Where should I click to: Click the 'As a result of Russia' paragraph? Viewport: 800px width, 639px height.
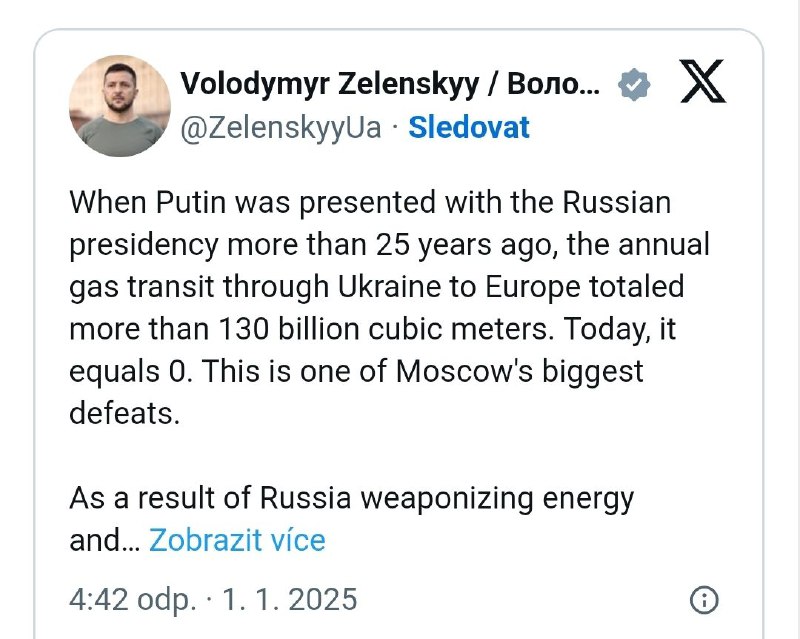350,498
